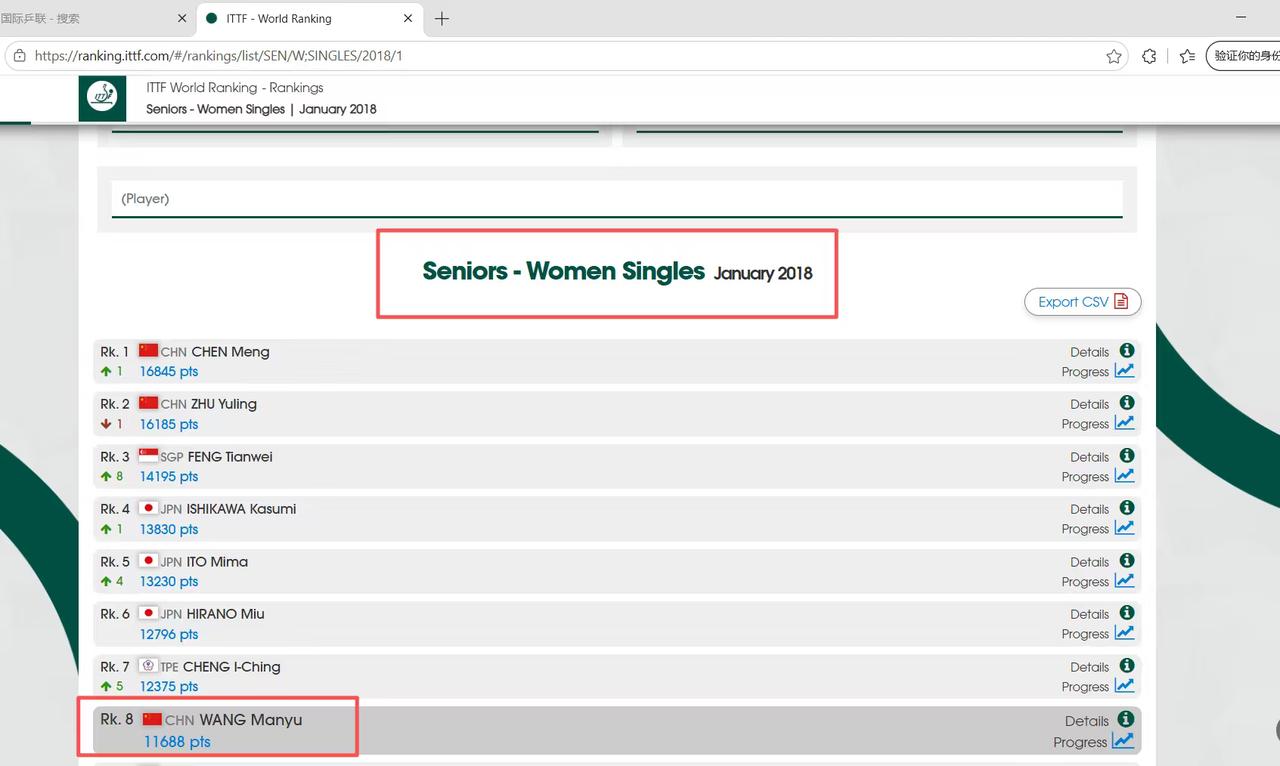Click the 16185 pts value
Screen dimensions: 1280x766
[x=169, y=424]
